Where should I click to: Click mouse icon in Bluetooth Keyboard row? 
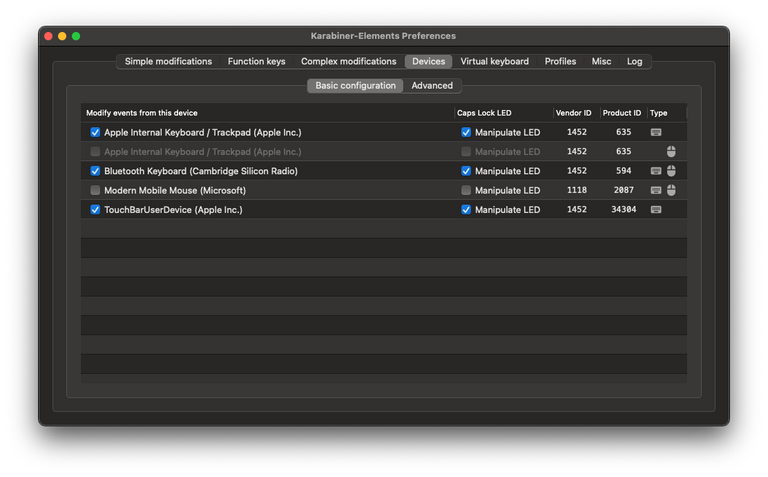[671, 170]
